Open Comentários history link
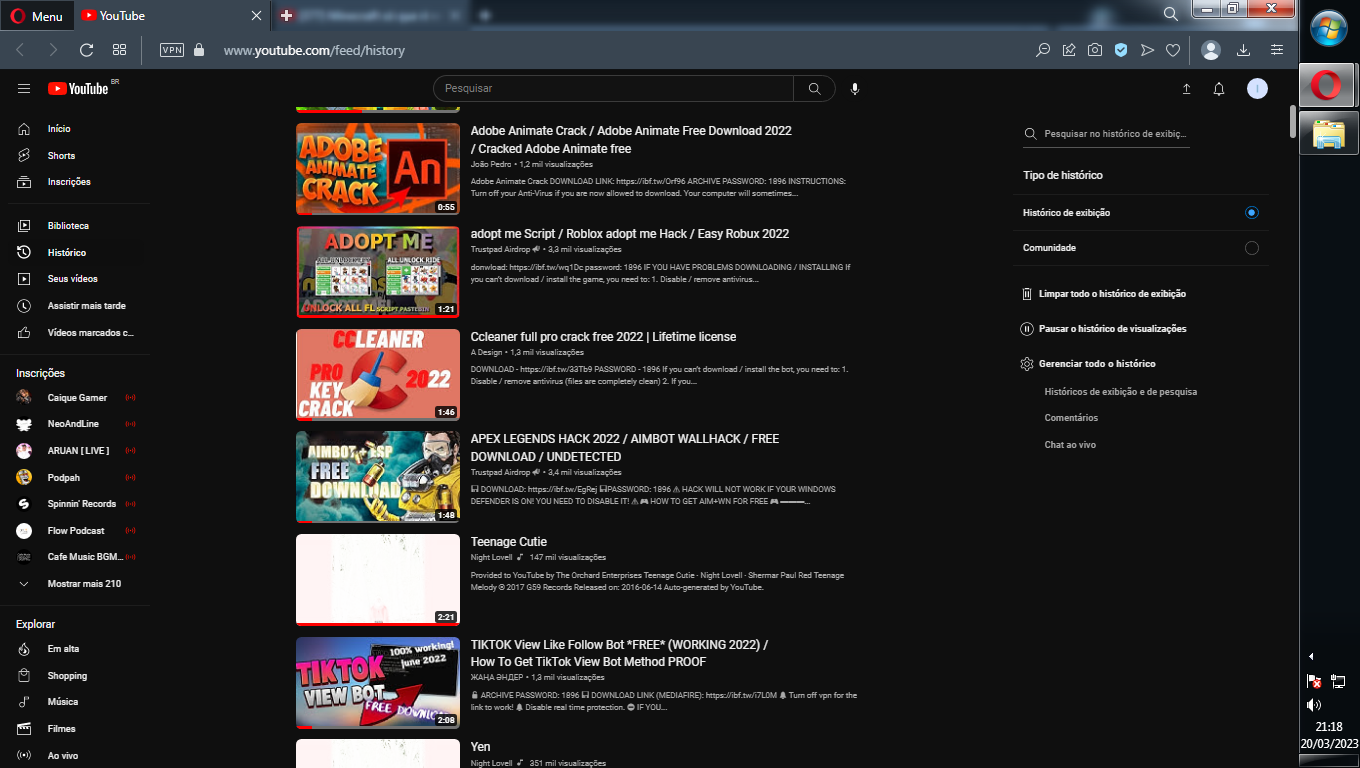The image size is (1360, 768). [x=1071, y=418]
